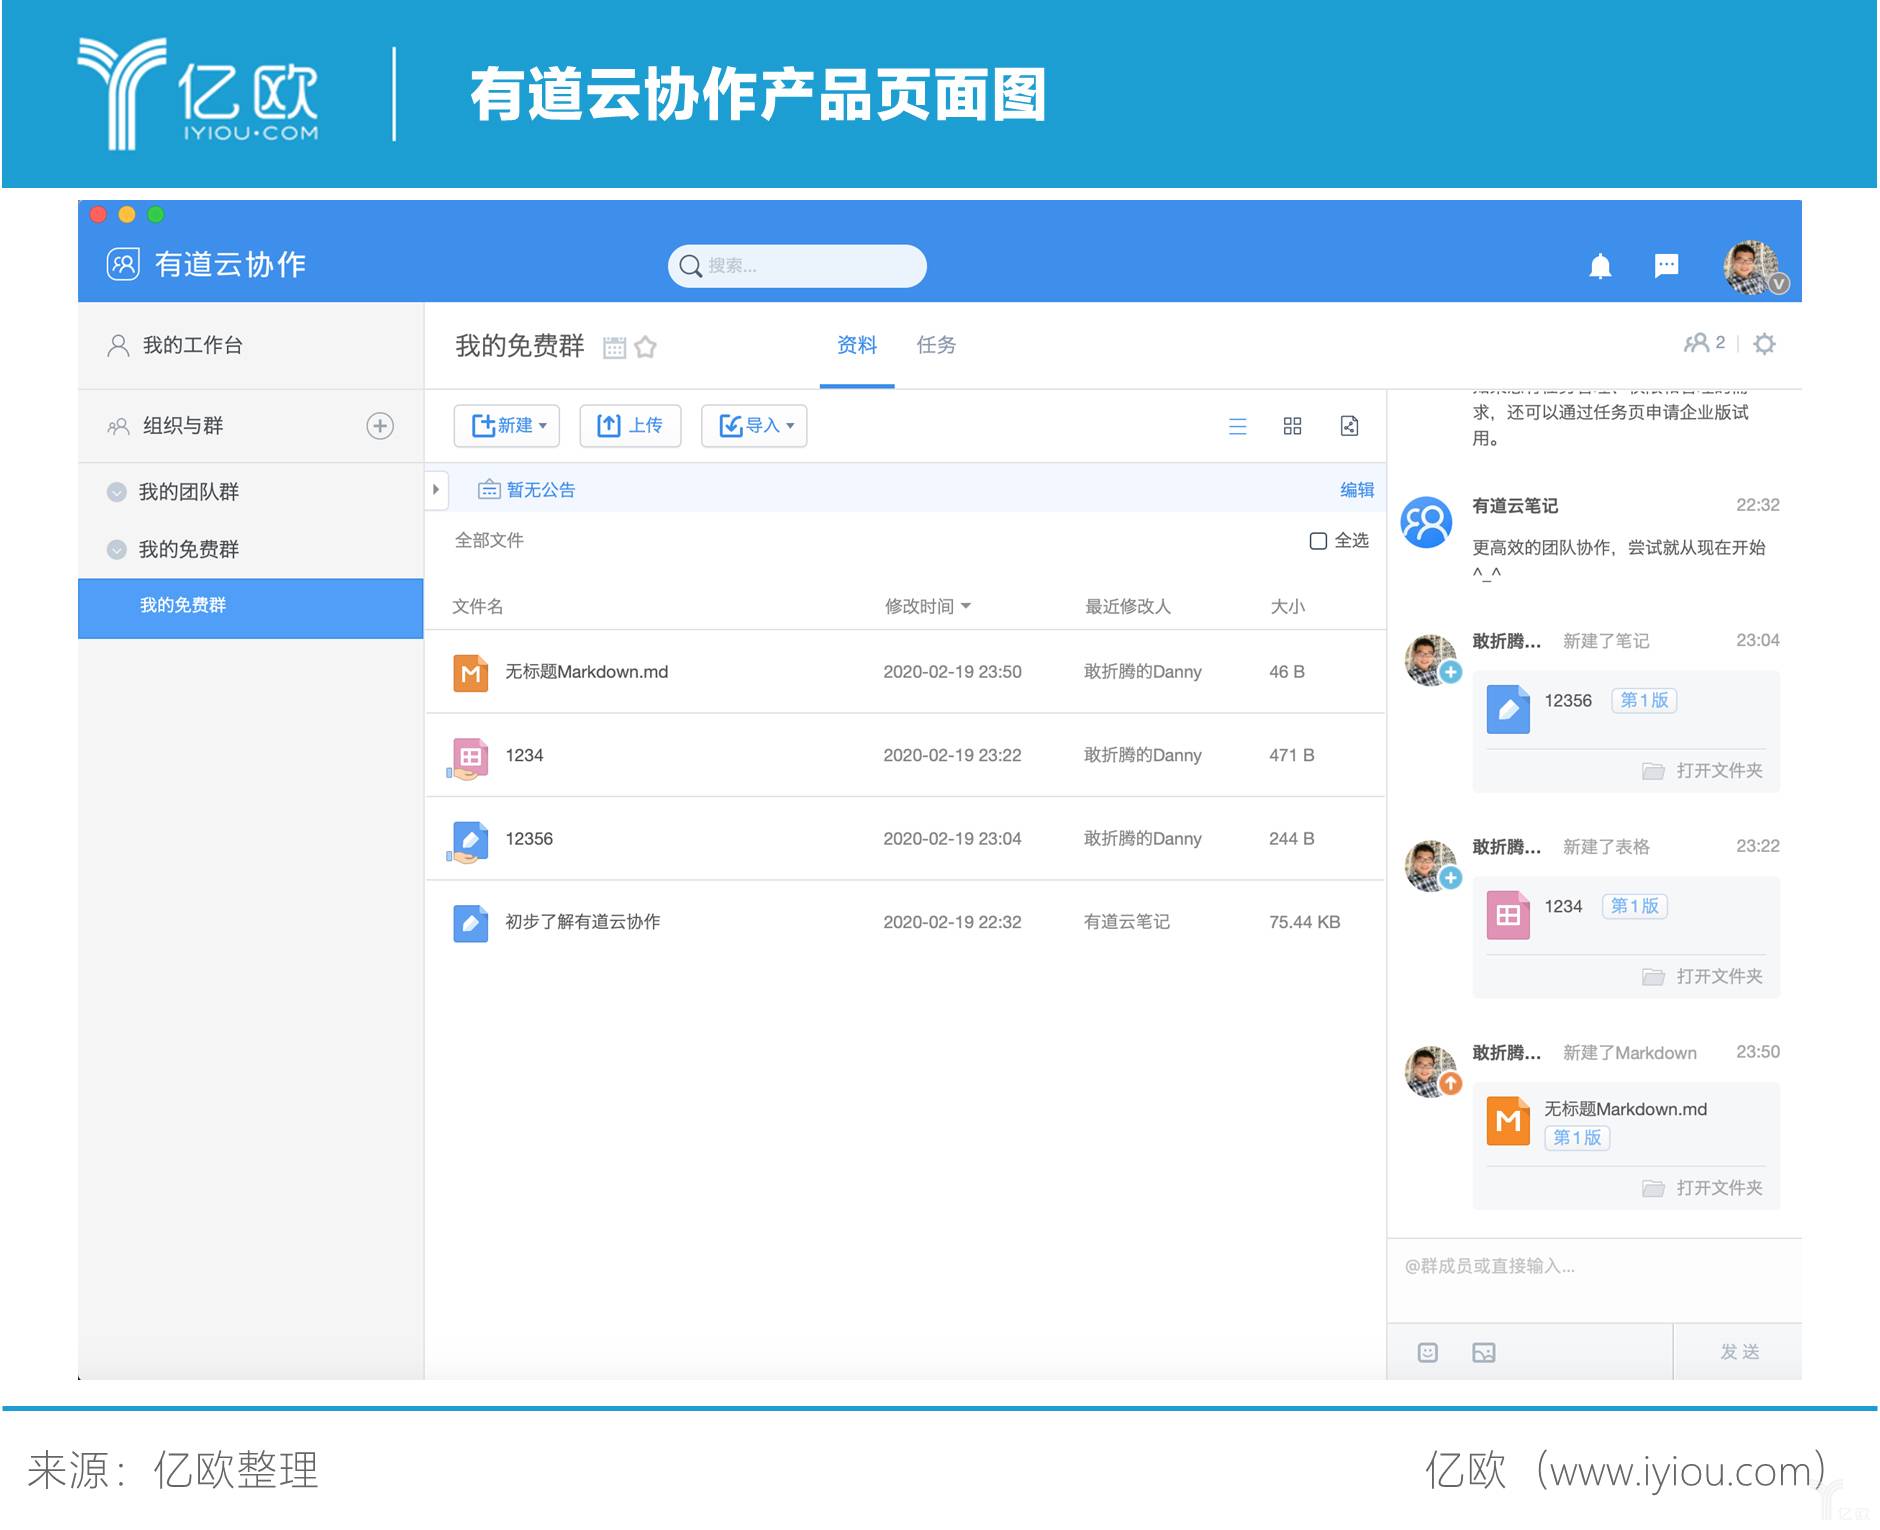Click the 有道云笔记 chat avatar

coord(1427,522)
